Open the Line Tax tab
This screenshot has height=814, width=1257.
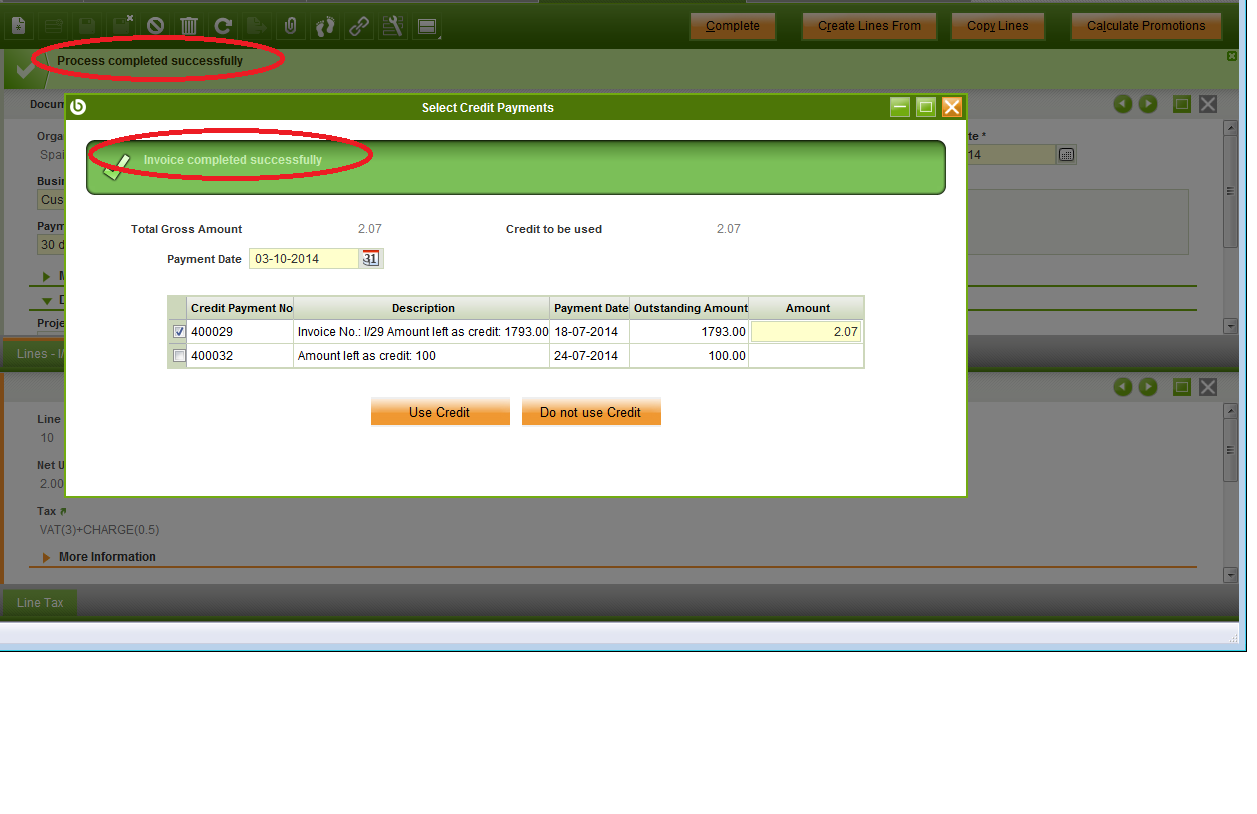pyautogui.click(x=40, y=603)
